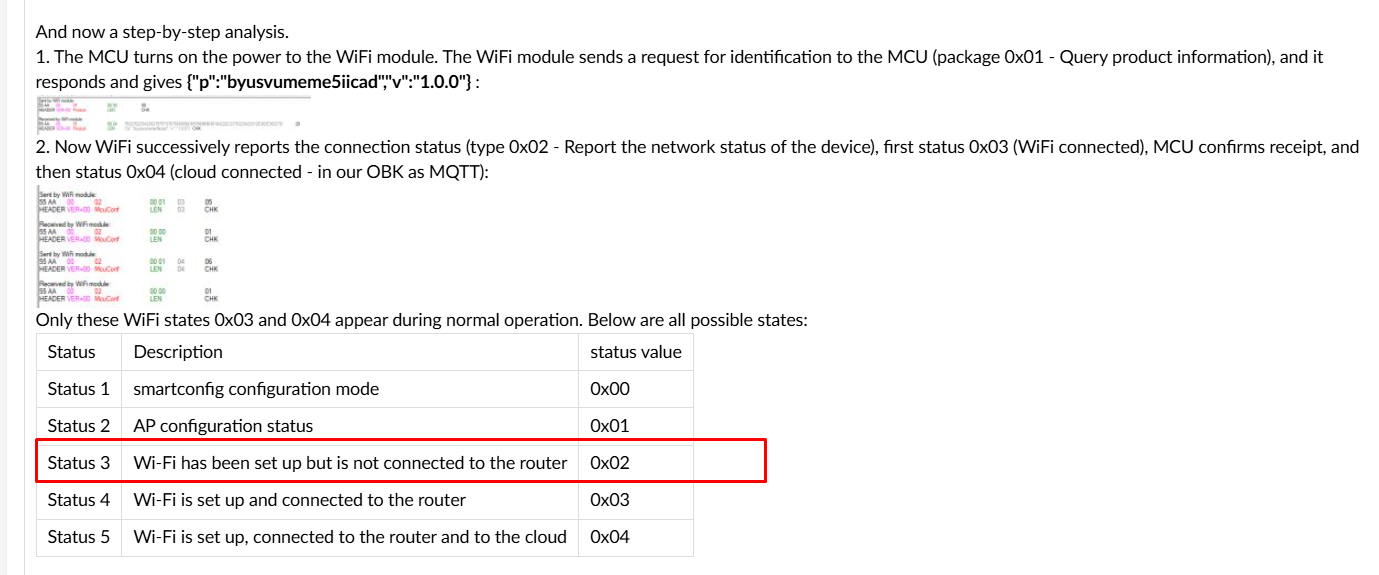Click the 0x02 status value cell

coord(636,463)
